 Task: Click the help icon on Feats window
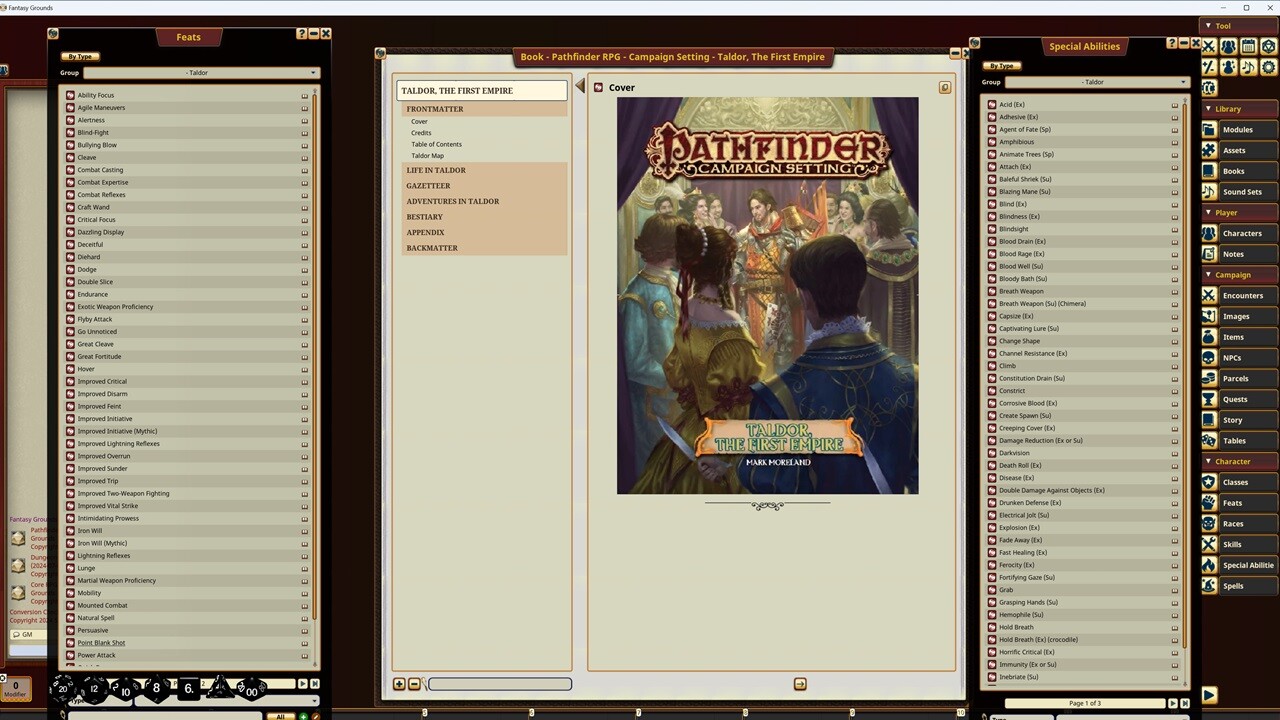click(301, 34)
